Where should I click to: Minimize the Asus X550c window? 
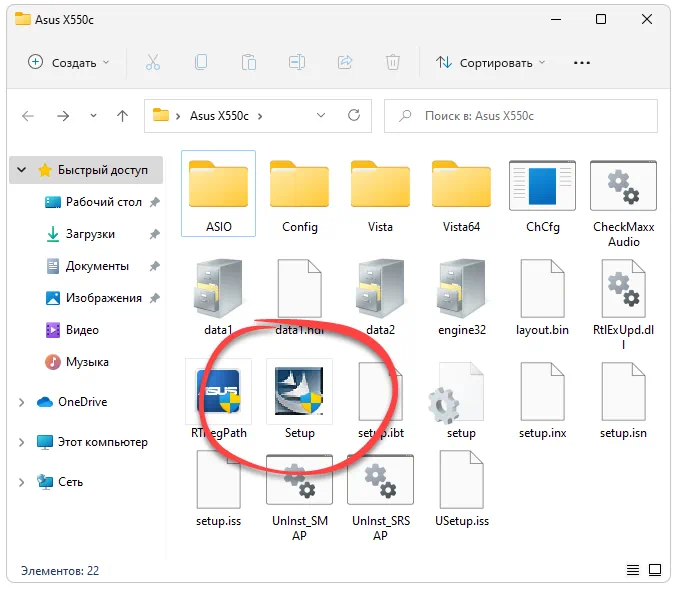556,19
